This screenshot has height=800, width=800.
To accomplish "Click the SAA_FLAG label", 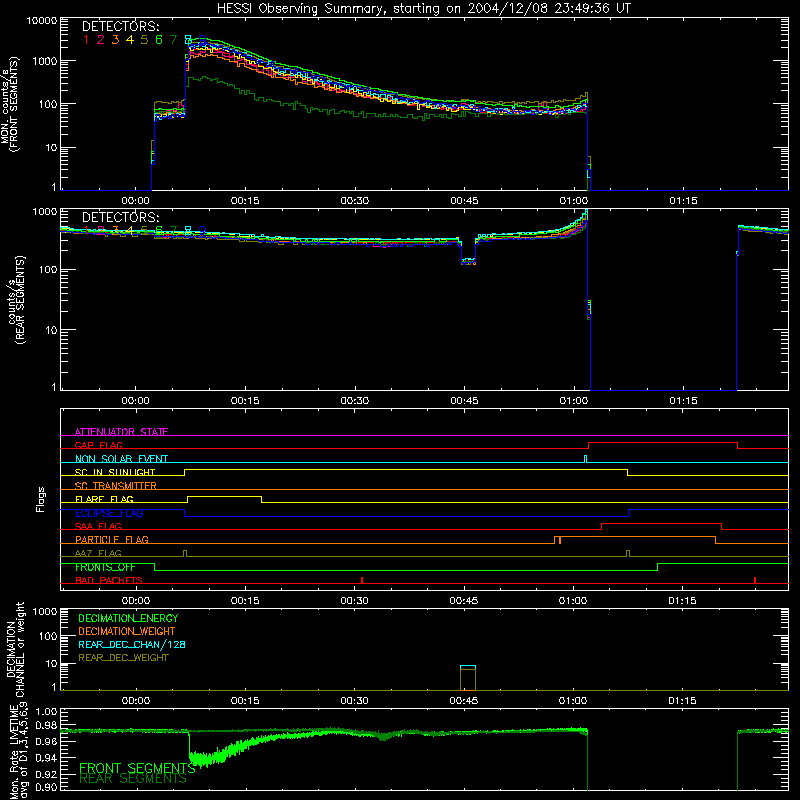I will 98,526.
